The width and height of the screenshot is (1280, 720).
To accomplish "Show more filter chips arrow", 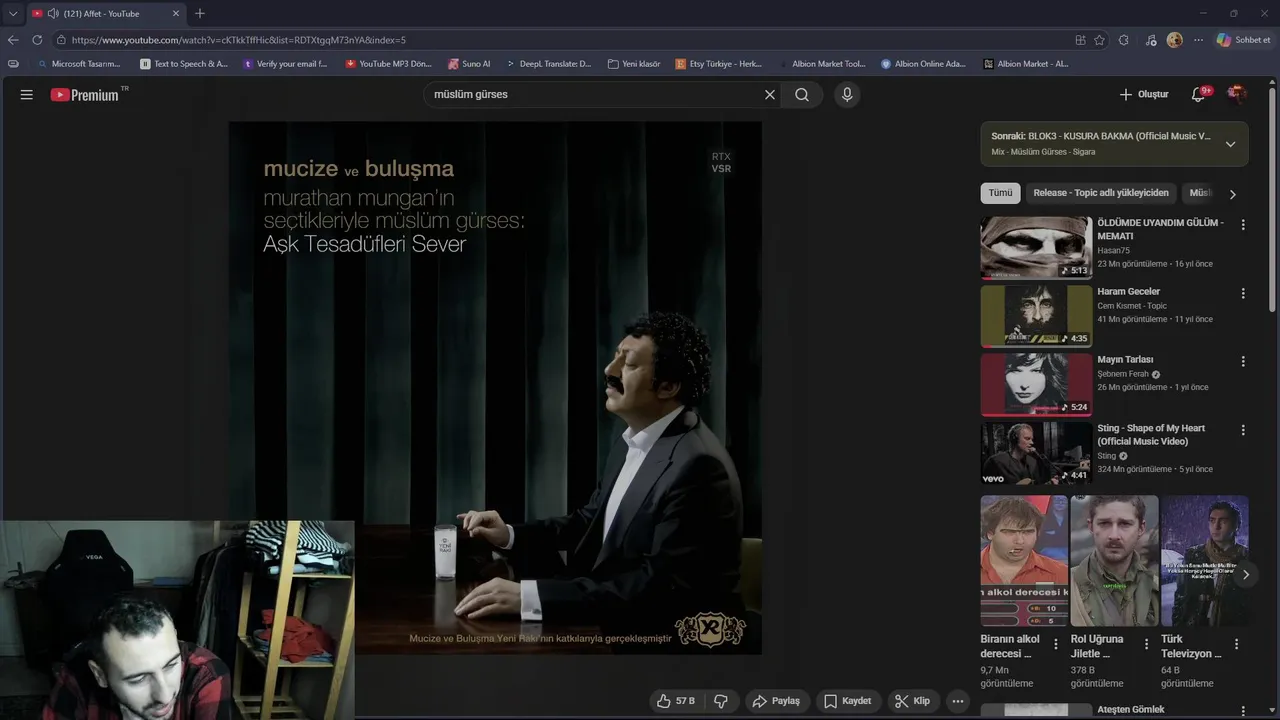I will (x=1232, y=194).
